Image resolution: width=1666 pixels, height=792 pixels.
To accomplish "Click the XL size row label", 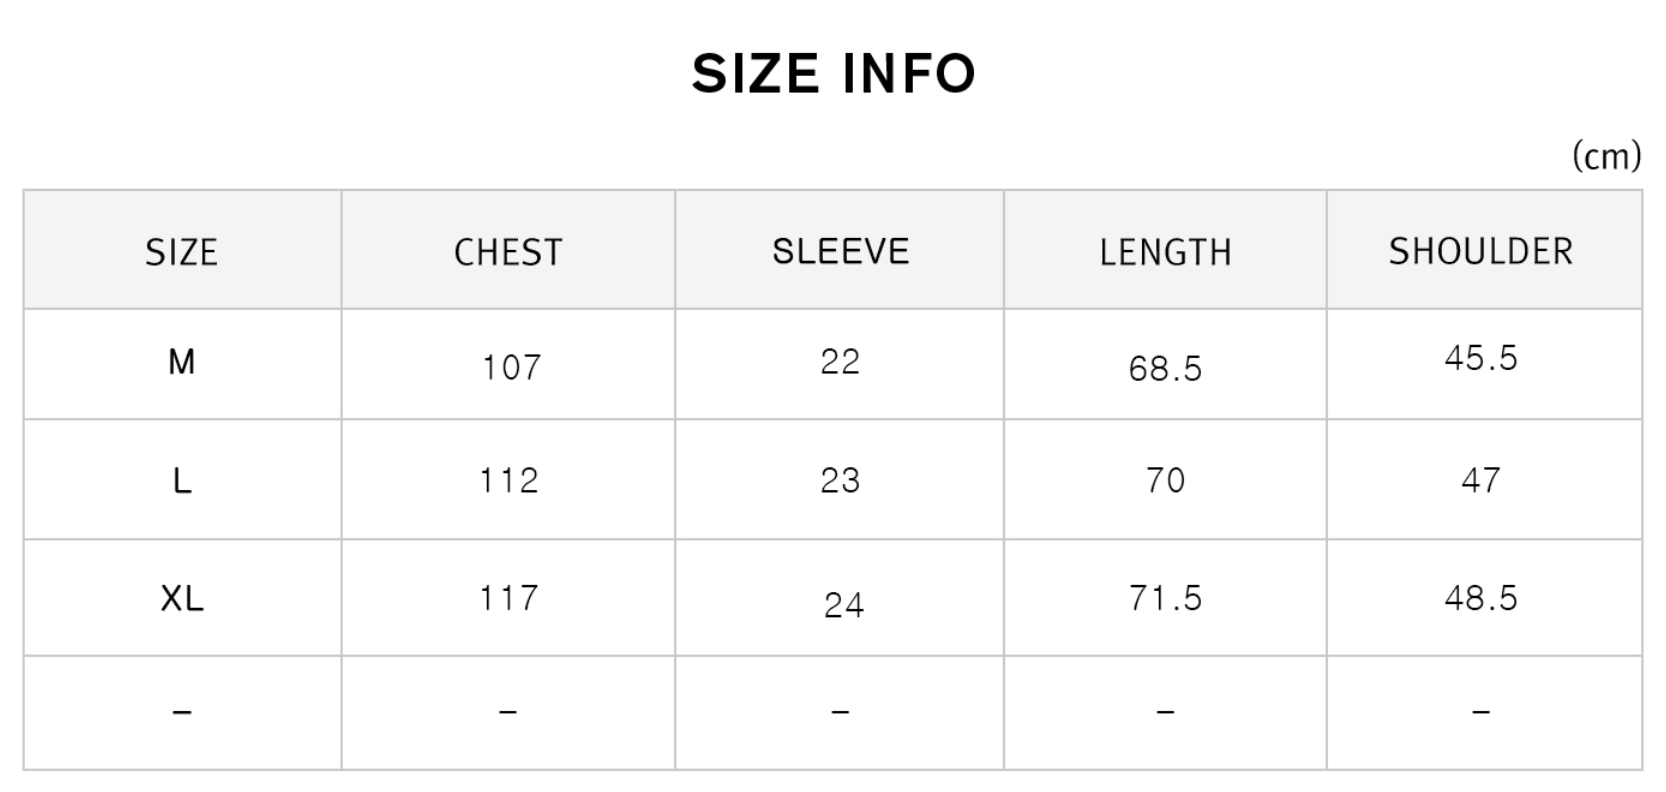I will click(x=181, y=598).
